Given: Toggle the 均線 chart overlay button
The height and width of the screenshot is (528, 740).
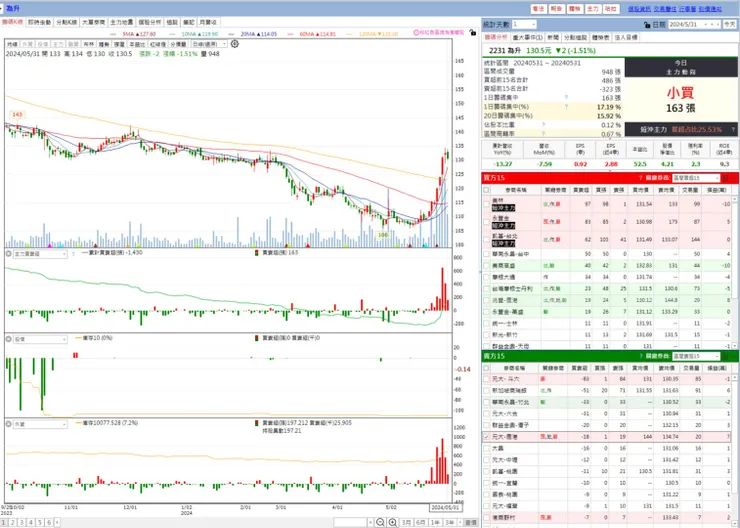Looking at the screenshot, I should (12, 44).
